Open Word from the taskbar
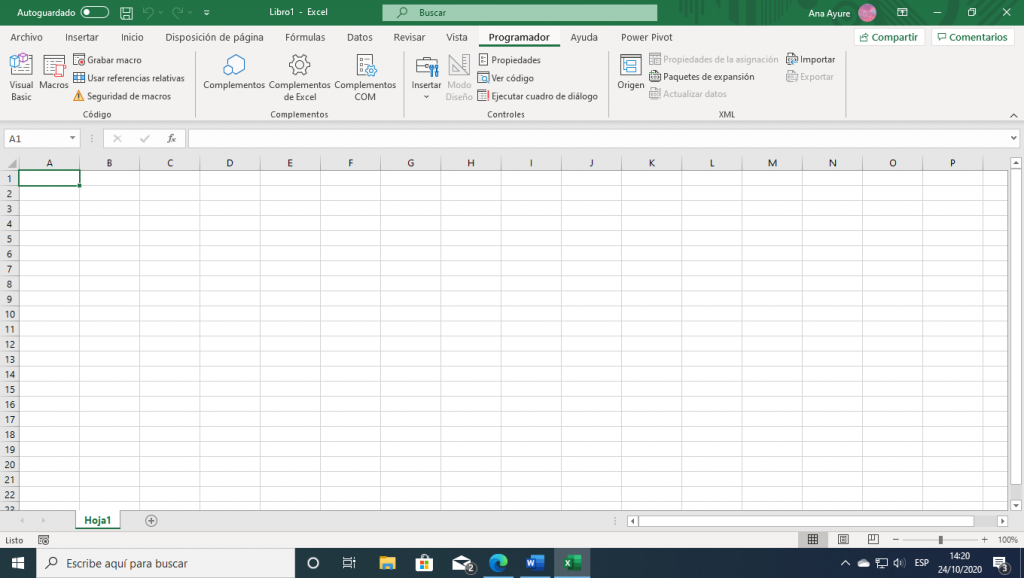Image resolution: width=1024 pixels, height=578 pixels. [535, 563]
